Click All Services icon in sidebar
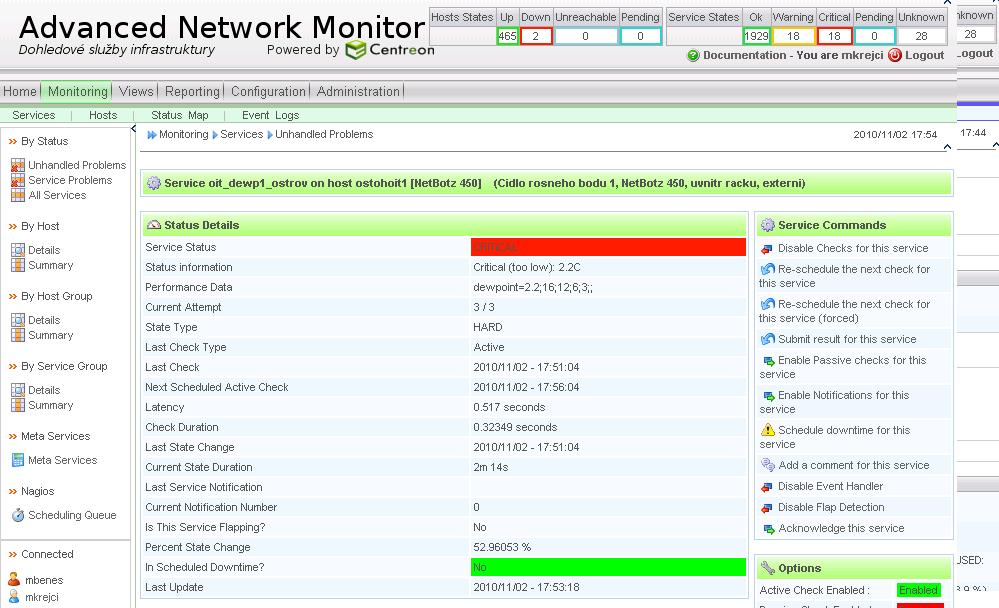 pyautogui.click(x=17, y=196)
